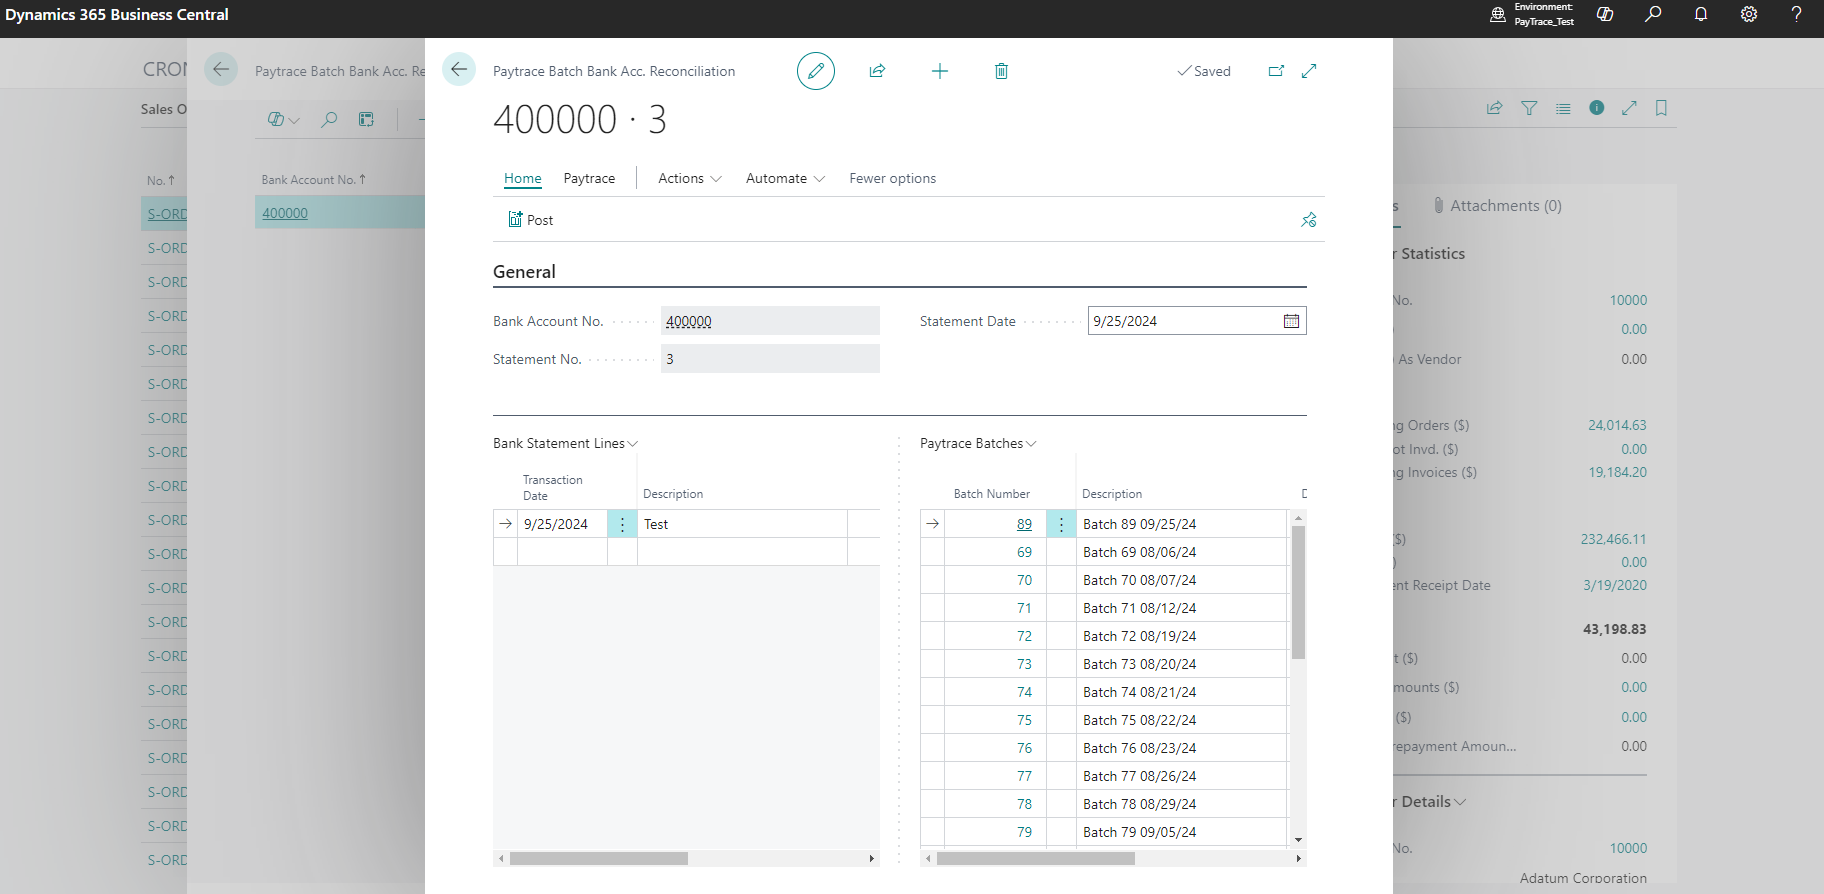Open batch number 89 link
1824x894 pixels.
(1024, 524)
